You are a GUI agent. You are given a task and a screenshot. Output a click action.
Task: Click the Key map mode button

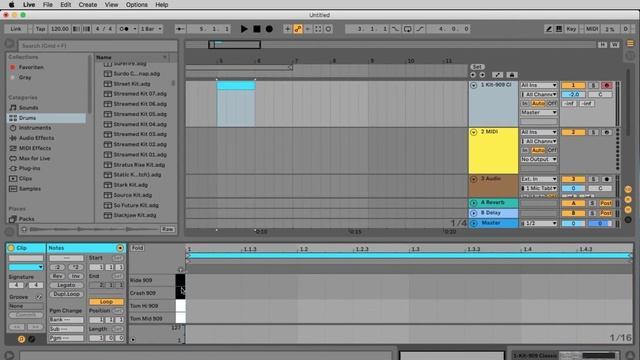pyautogui.click(x=571, y=29)
